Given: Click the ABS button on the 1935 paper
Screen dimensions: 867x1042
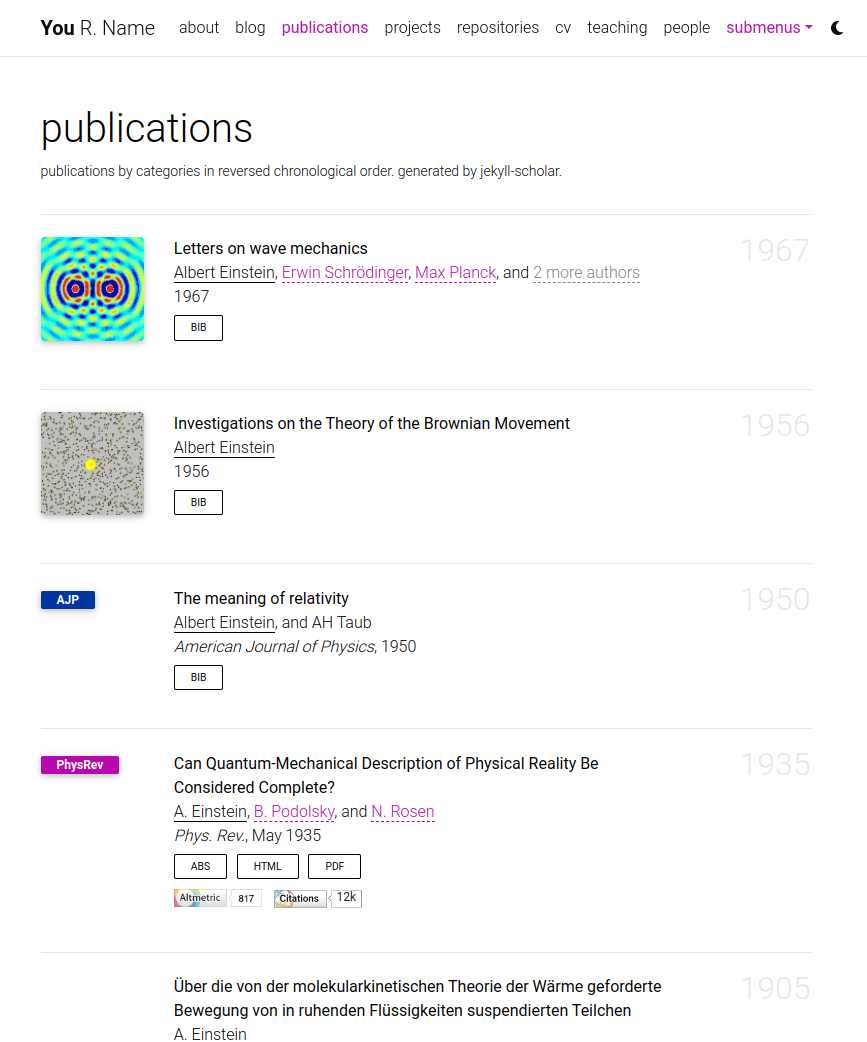Looking at the screenshot, I should [200, 866].
